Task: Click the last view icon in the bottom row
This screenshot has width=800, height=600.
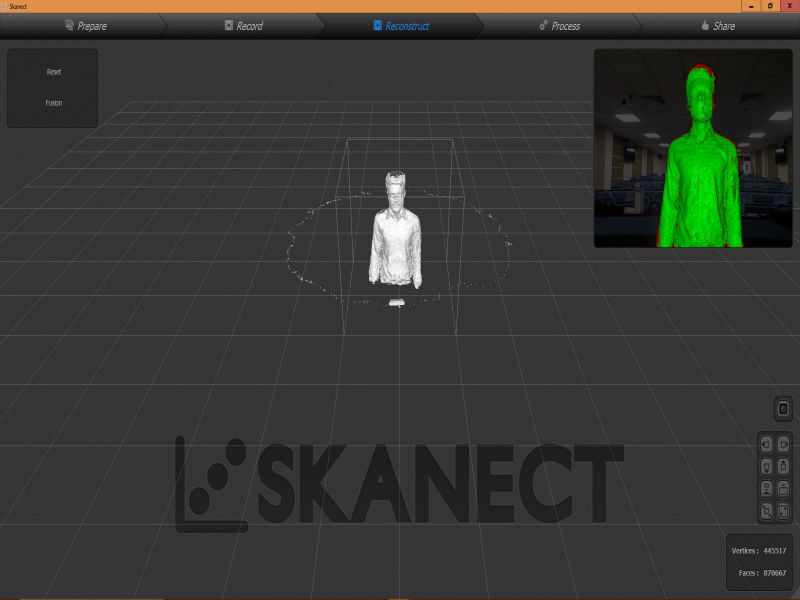Action: [784, 511]
